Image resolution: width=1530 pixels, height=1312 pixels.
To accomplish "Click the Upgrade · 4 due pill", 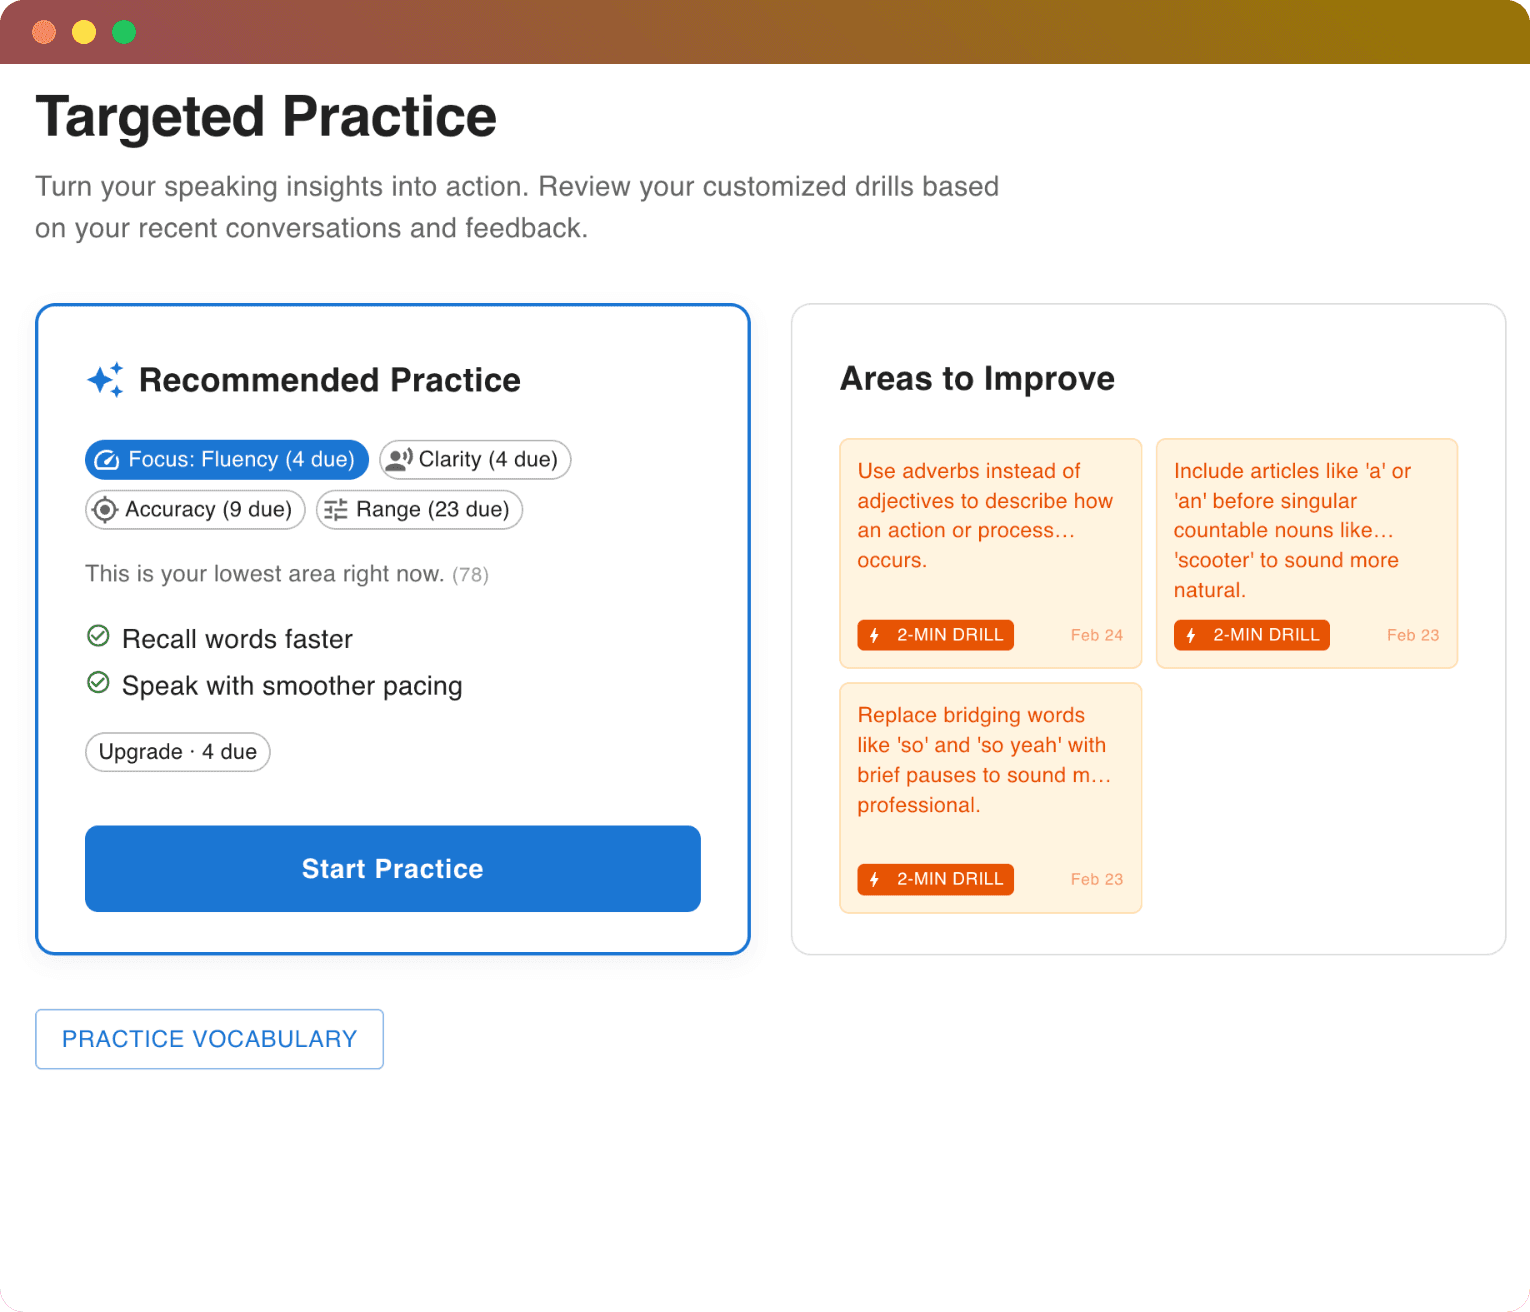I will 177,752.
